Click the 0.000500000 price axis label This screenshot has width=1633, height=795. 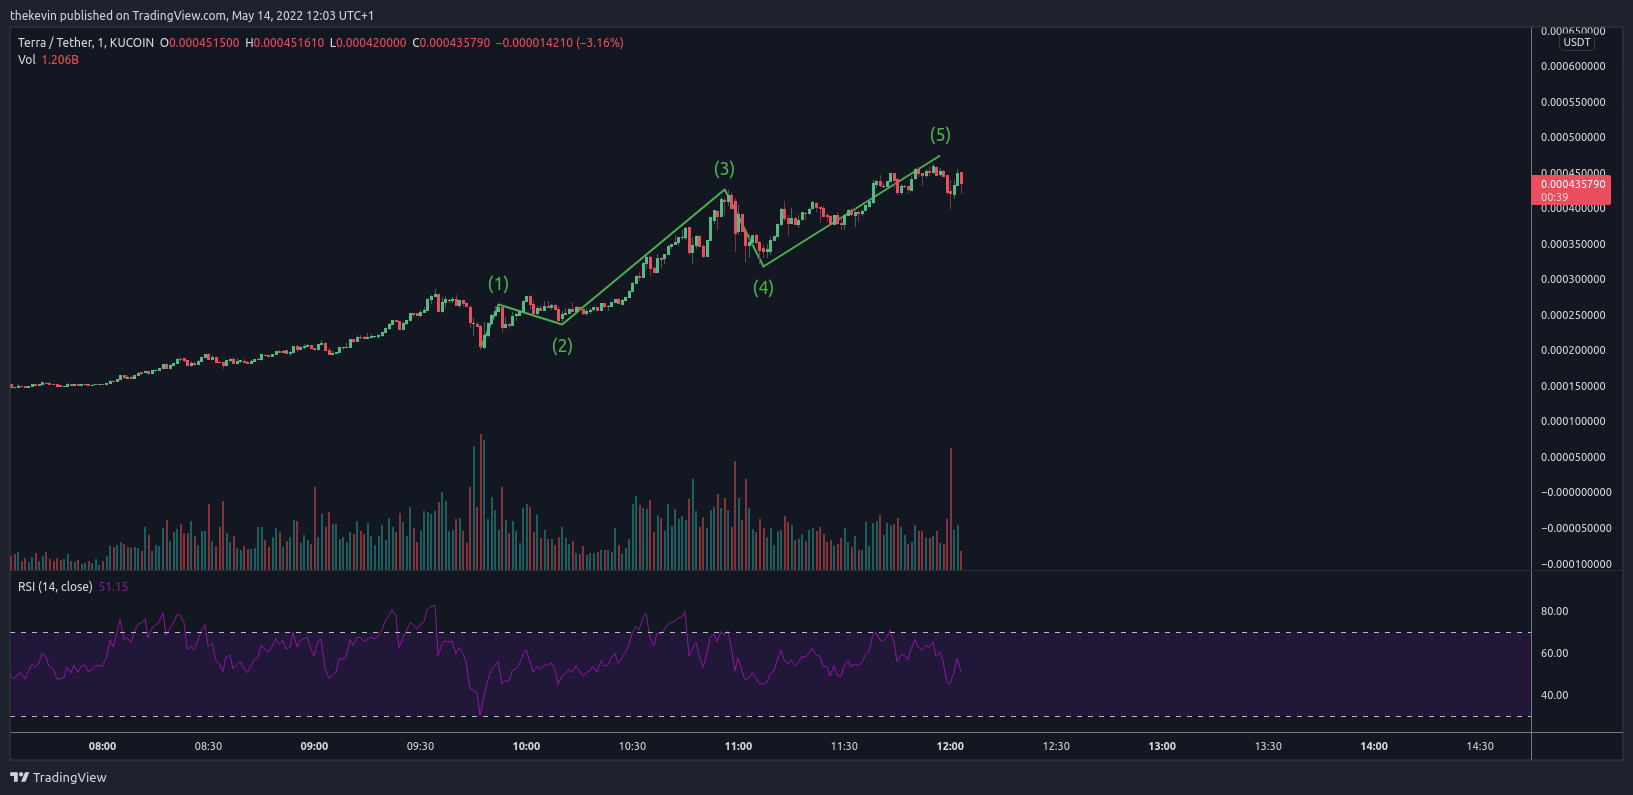[x=1573, y=138]
